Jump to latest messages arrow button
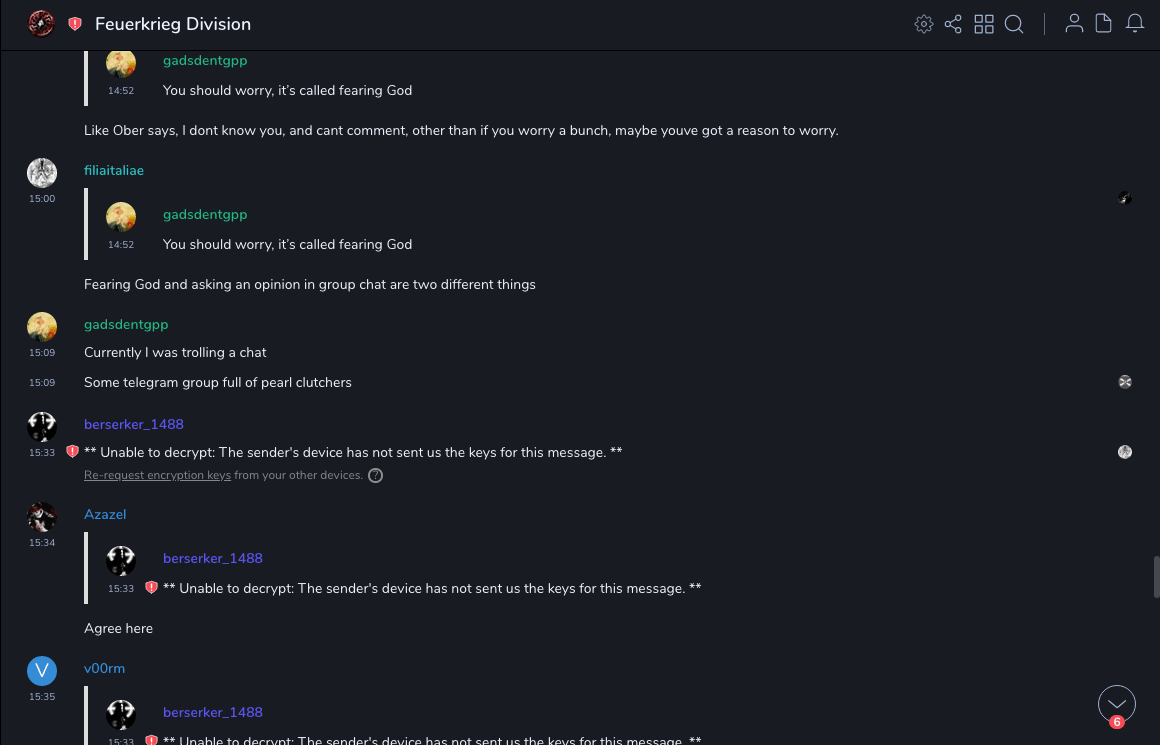Screen dimensions: 1160x745 point(1117,704)
